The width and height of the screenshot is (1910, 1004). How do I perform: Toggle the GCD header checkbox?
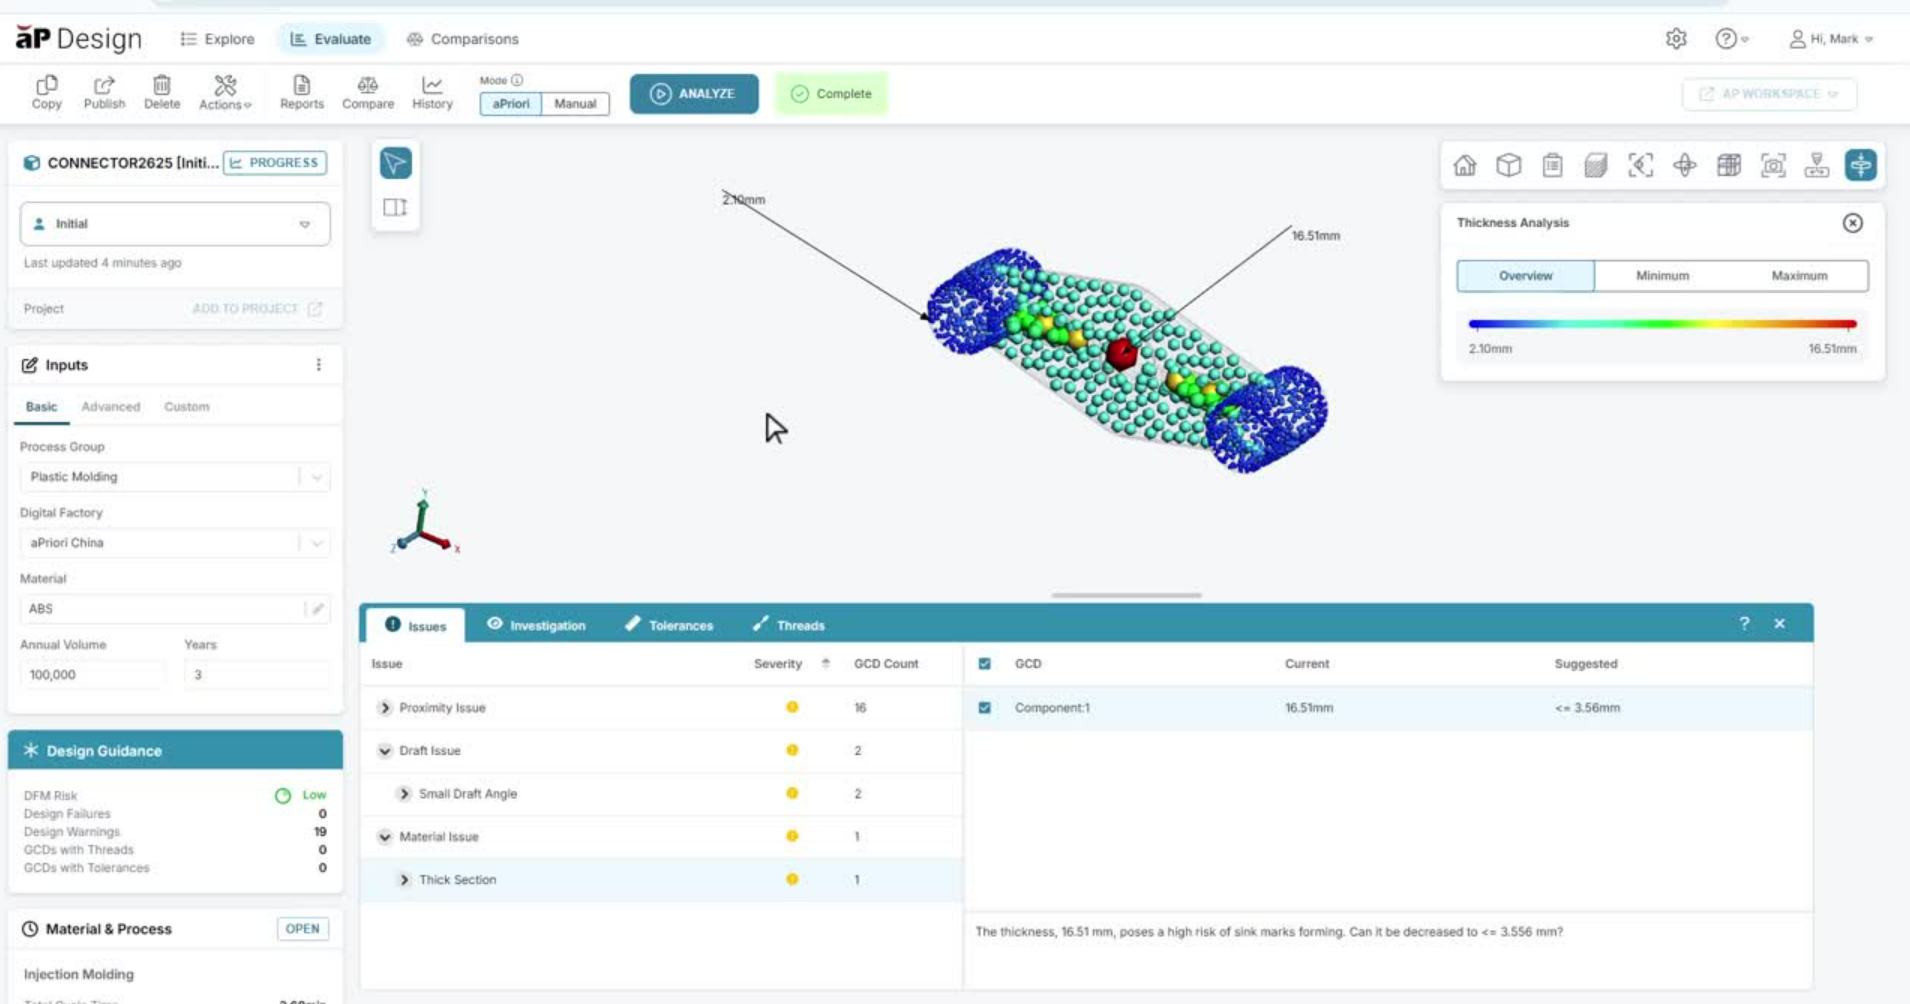click(985, 664)
